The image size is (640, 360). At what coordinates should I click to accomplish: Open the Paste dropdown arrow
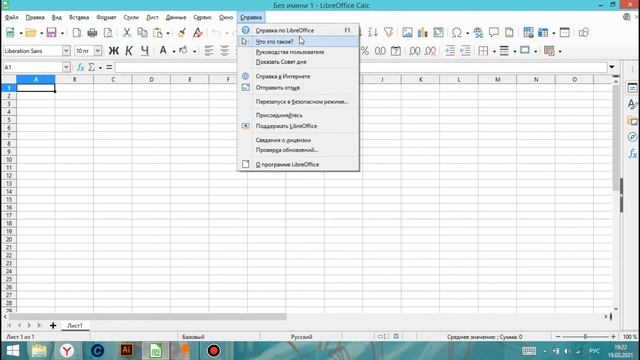coord(168,33)
